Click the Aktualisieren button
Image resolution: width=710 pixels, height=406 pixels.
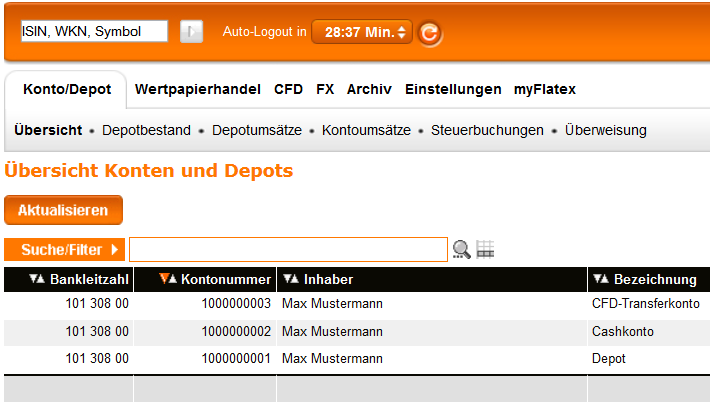63,211
